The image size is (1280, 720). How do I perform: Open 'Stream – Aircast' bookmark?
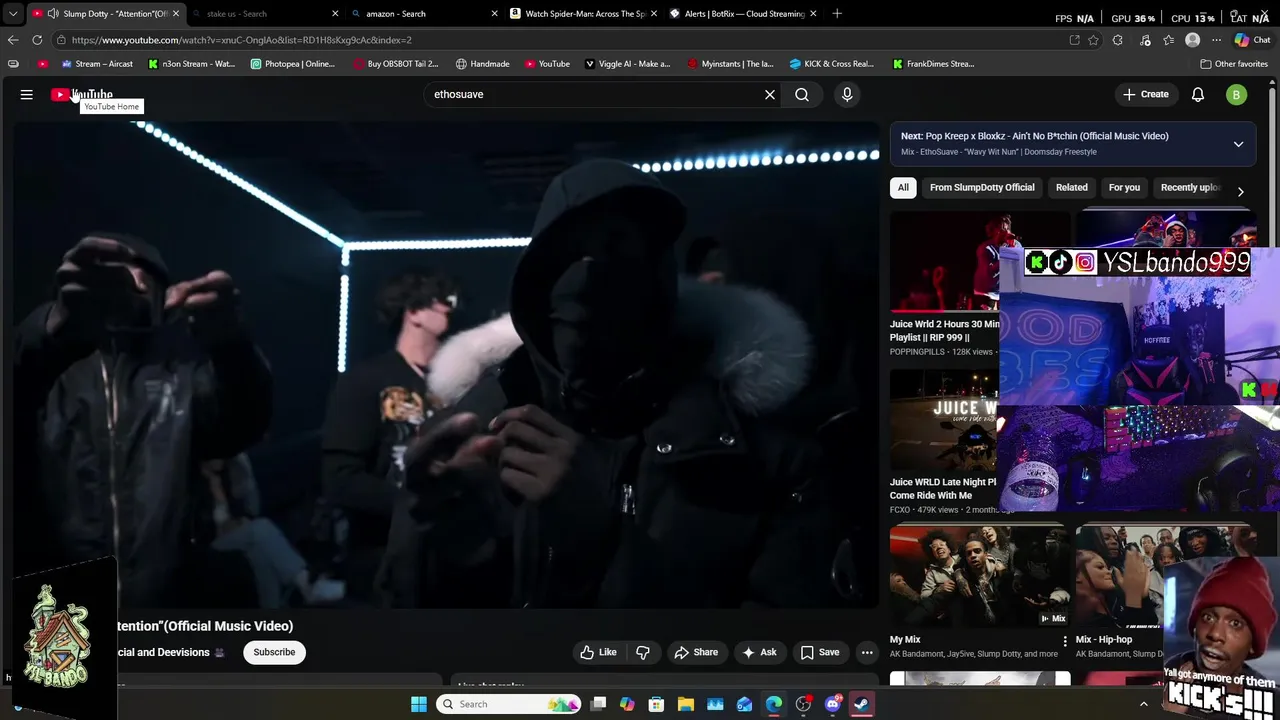click(x=97, y=64)
